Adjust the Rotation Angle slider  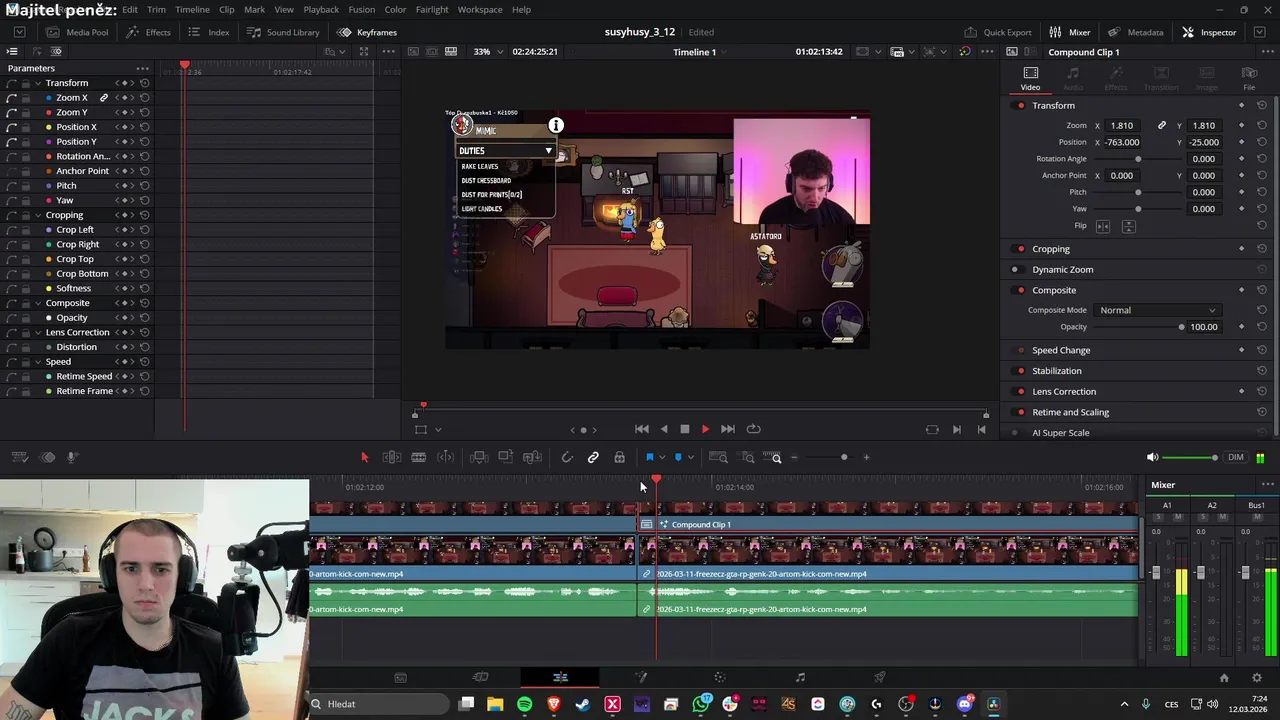pyautogui.click(x=1138, y=159)
